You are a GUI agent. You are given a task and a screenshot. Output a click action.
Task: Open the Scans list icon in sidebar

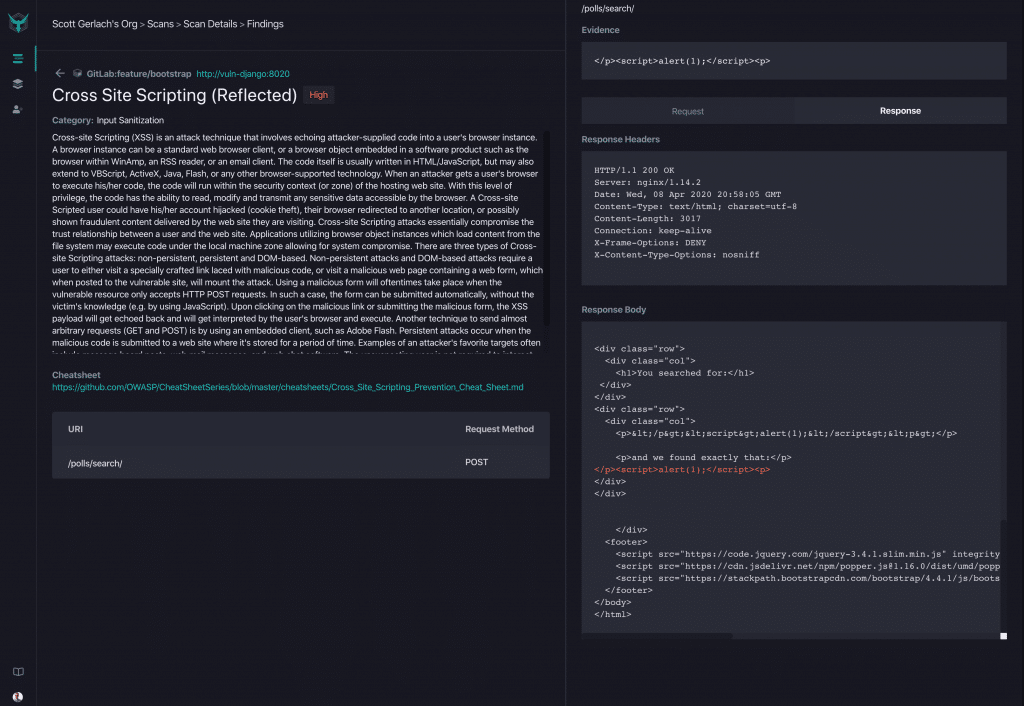(18, 59)
